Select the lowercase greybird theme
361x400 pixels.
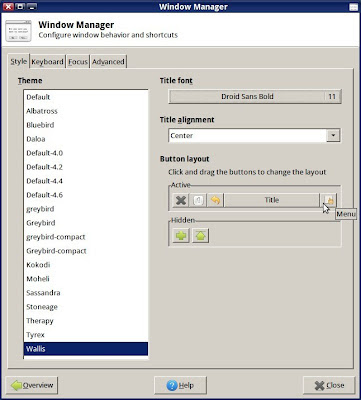[x=86, y=209]
